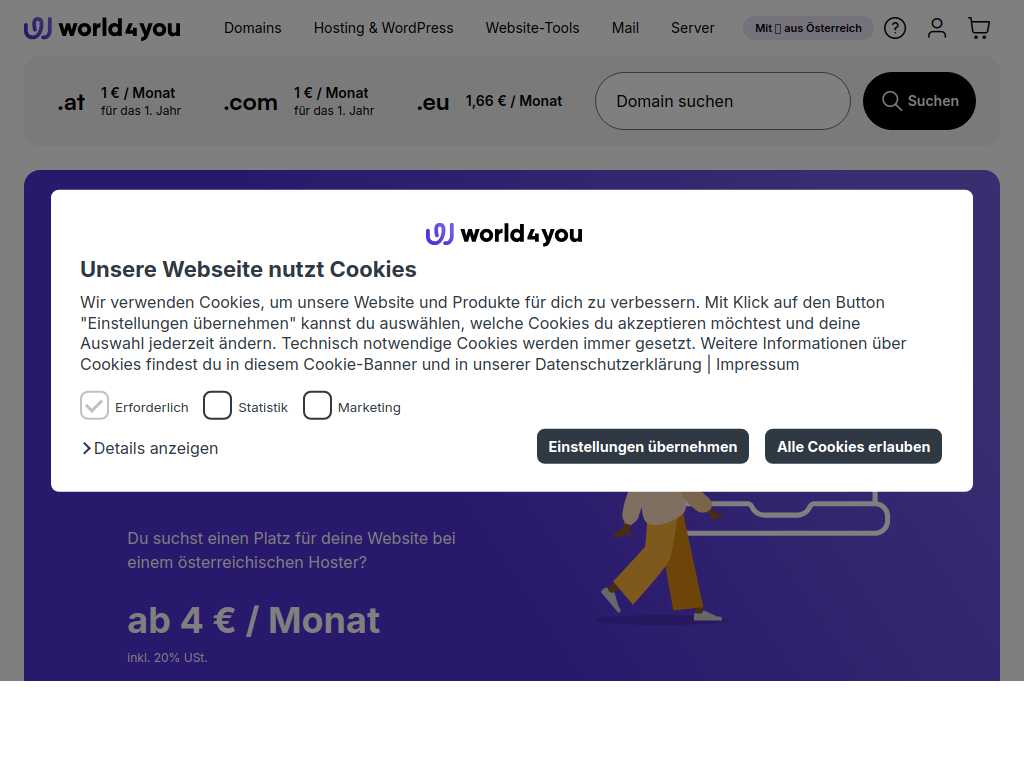
Task: Toggle the Erforderlich checkbox
Action: 94,406
